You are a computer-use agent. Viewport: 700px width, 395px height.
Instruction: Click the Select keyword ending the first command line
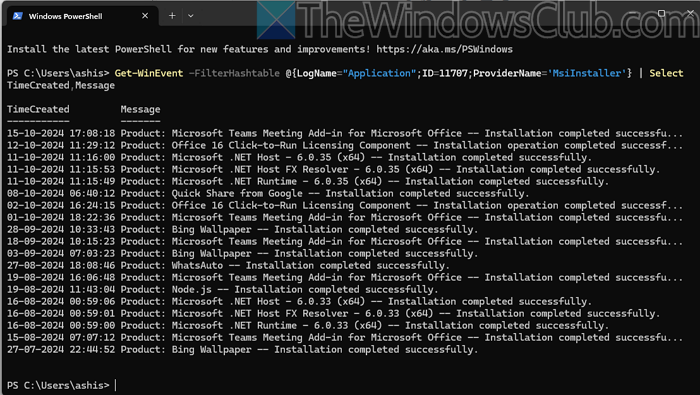tap(666, 73)
